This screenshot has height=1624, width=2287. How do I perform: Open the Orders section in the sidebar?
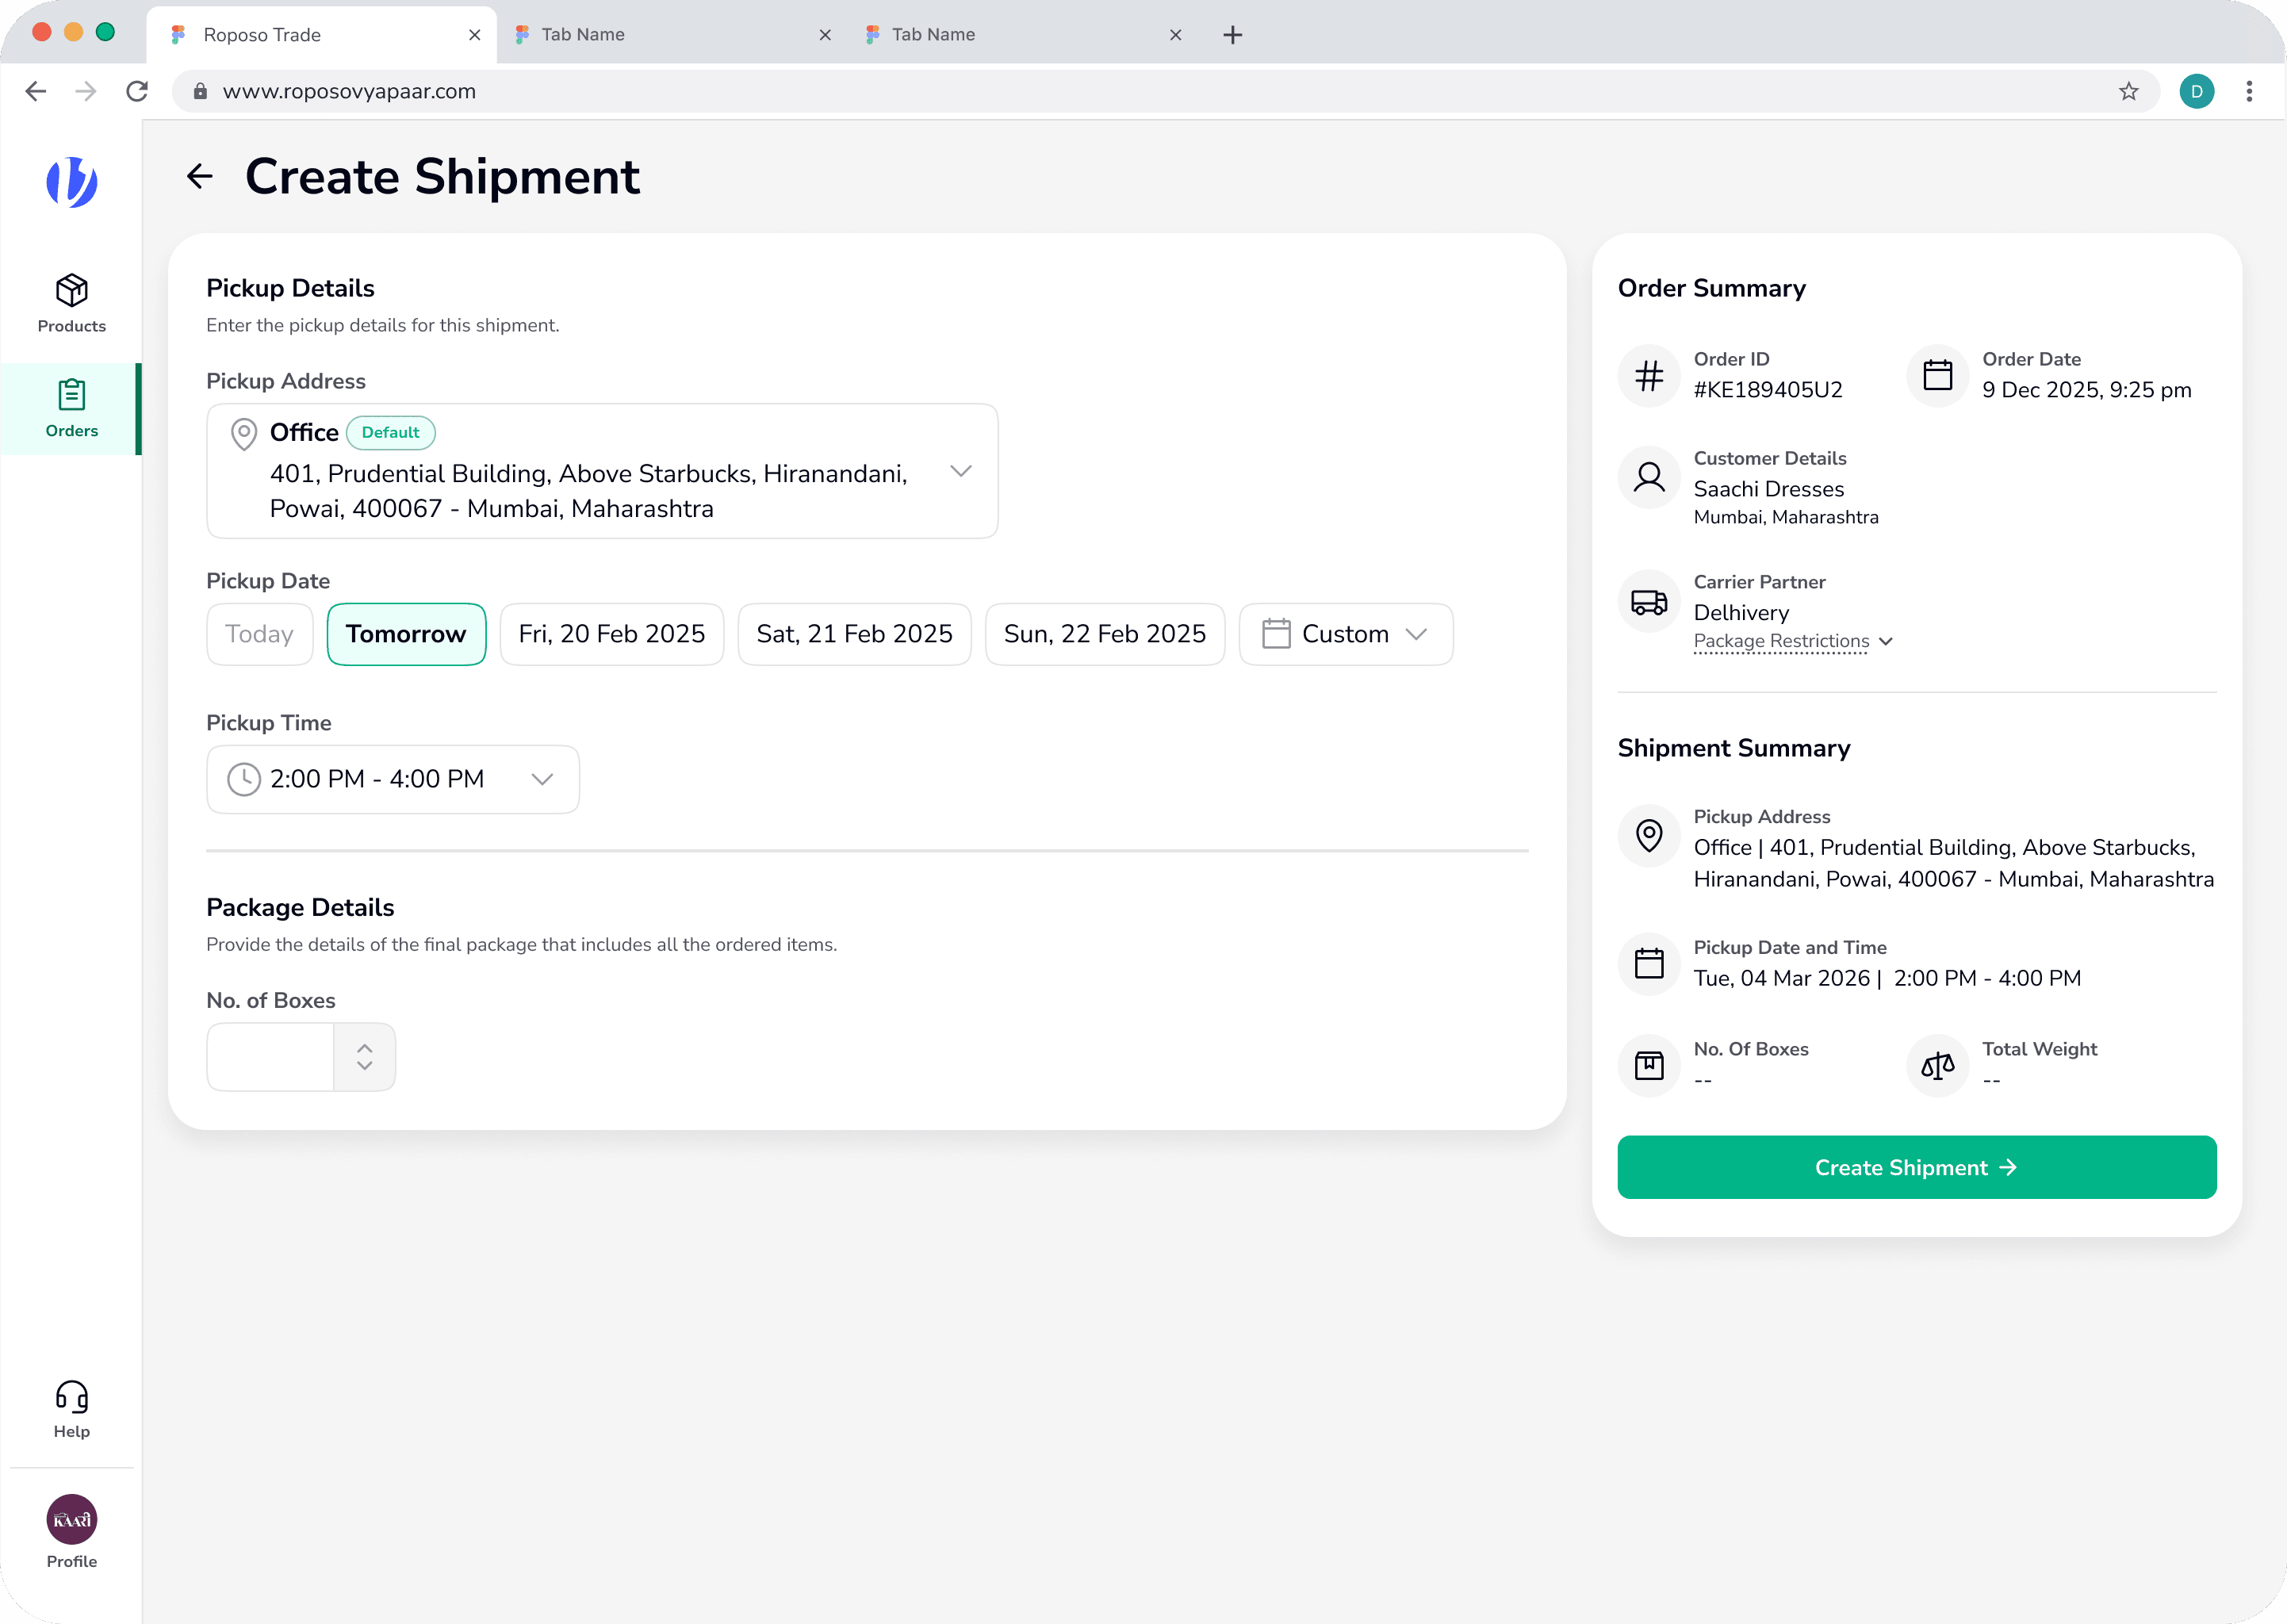coord(71,409)
